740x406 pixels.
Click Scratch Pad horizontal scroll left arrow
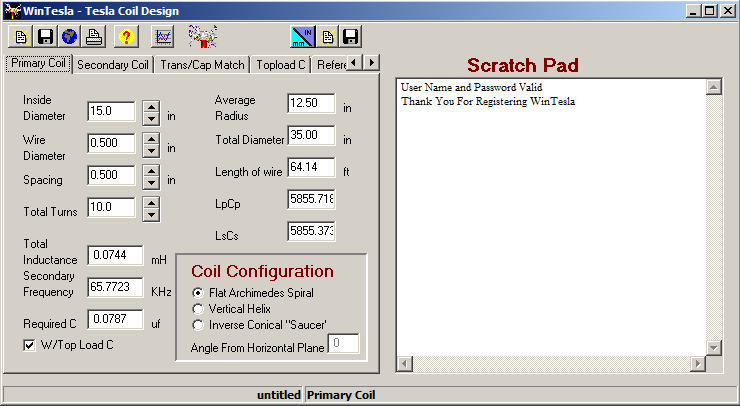point(405,364)
